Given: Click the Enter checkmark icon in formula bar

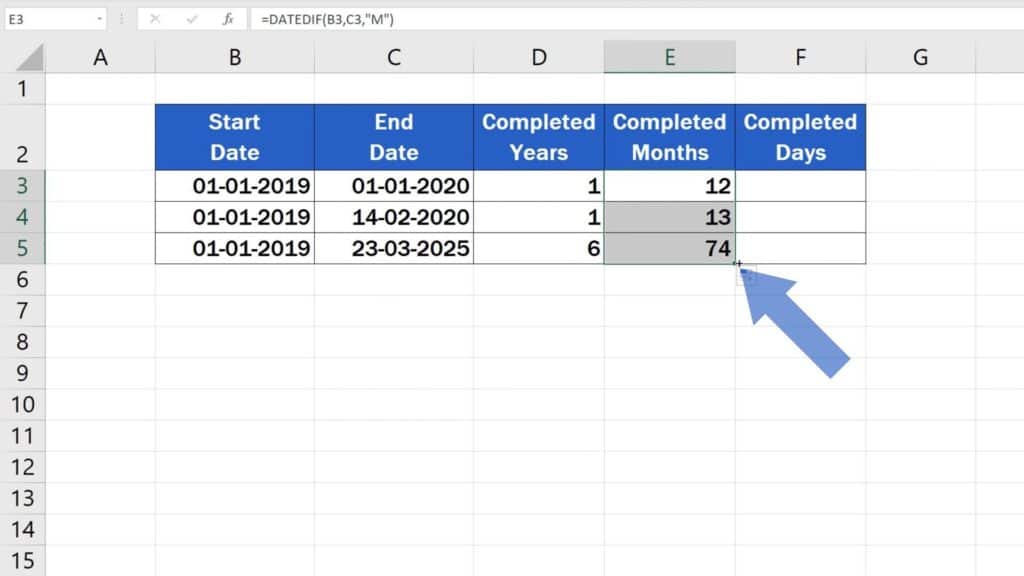Looking at the screenshot, I should 190,19.
